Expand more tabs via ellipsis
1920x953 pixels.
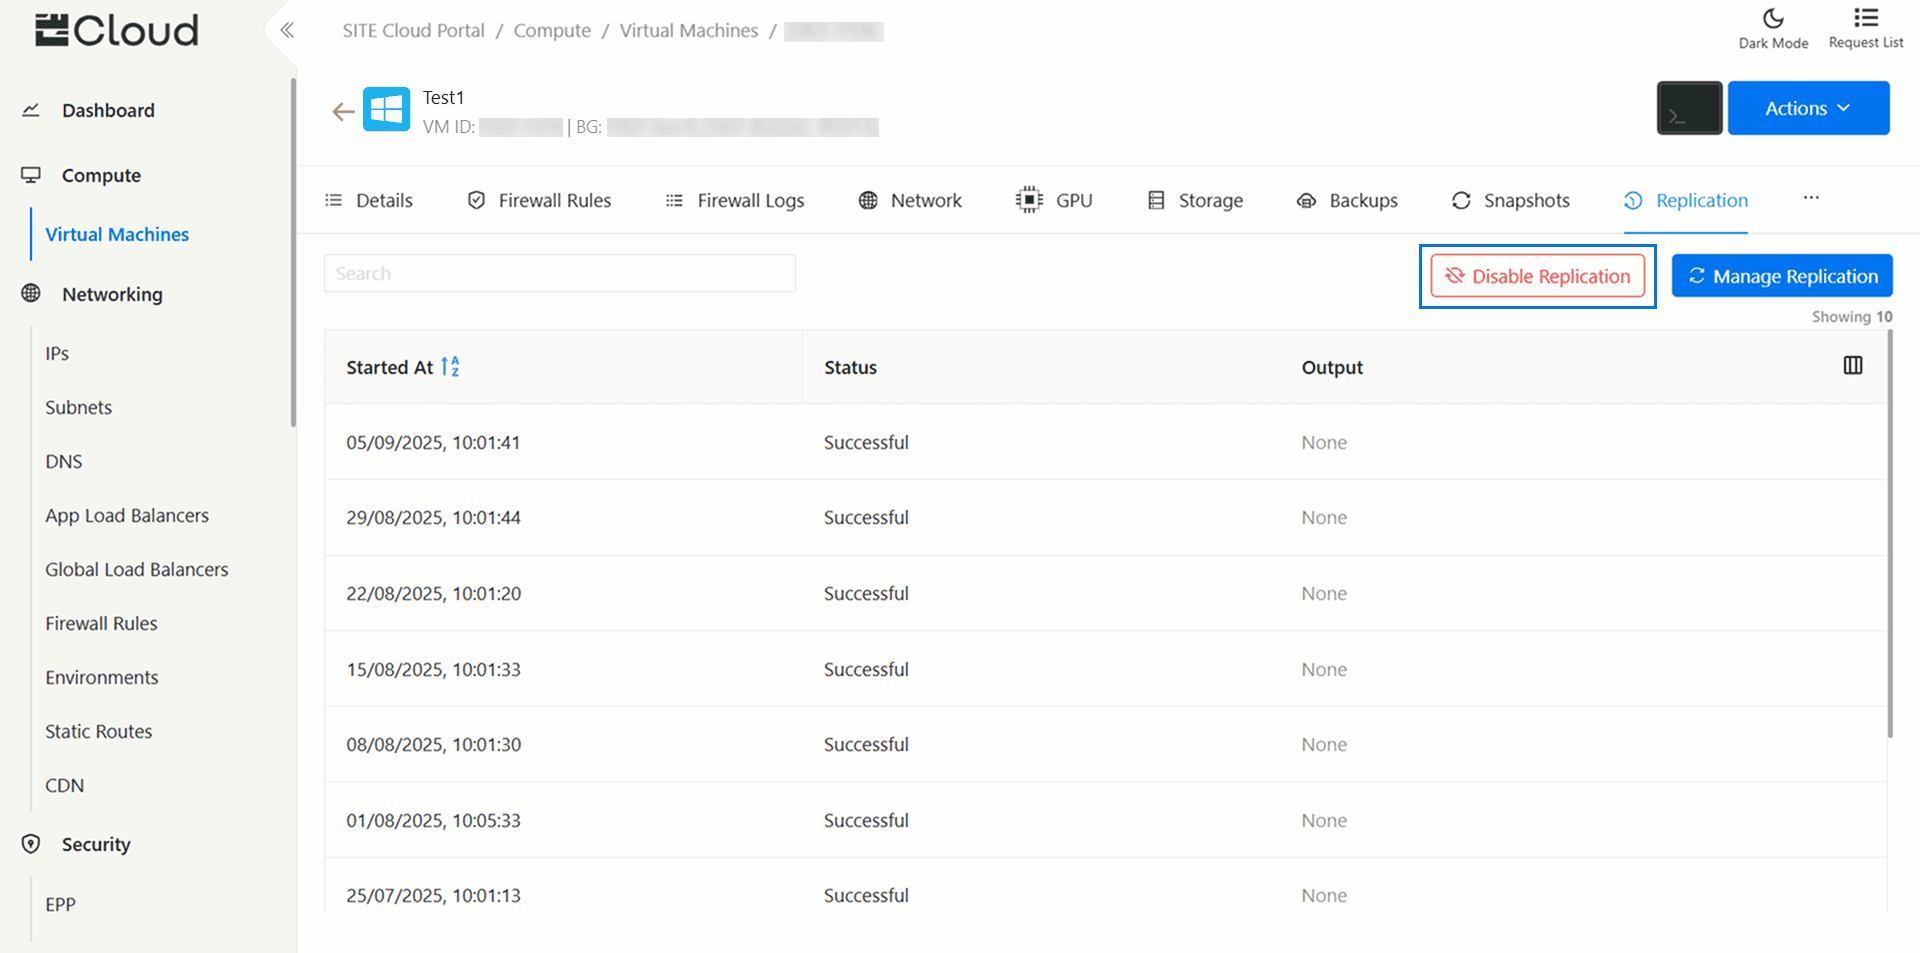click(1811, 198)
